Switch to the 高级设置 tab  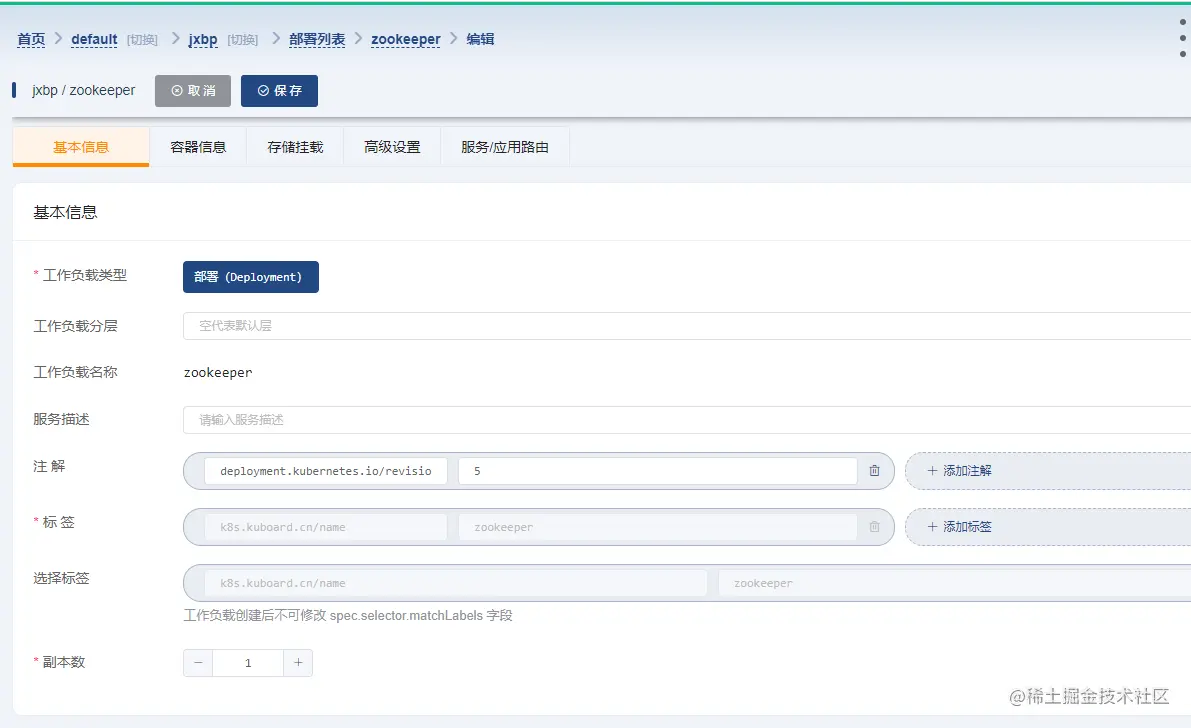(392, 147)
